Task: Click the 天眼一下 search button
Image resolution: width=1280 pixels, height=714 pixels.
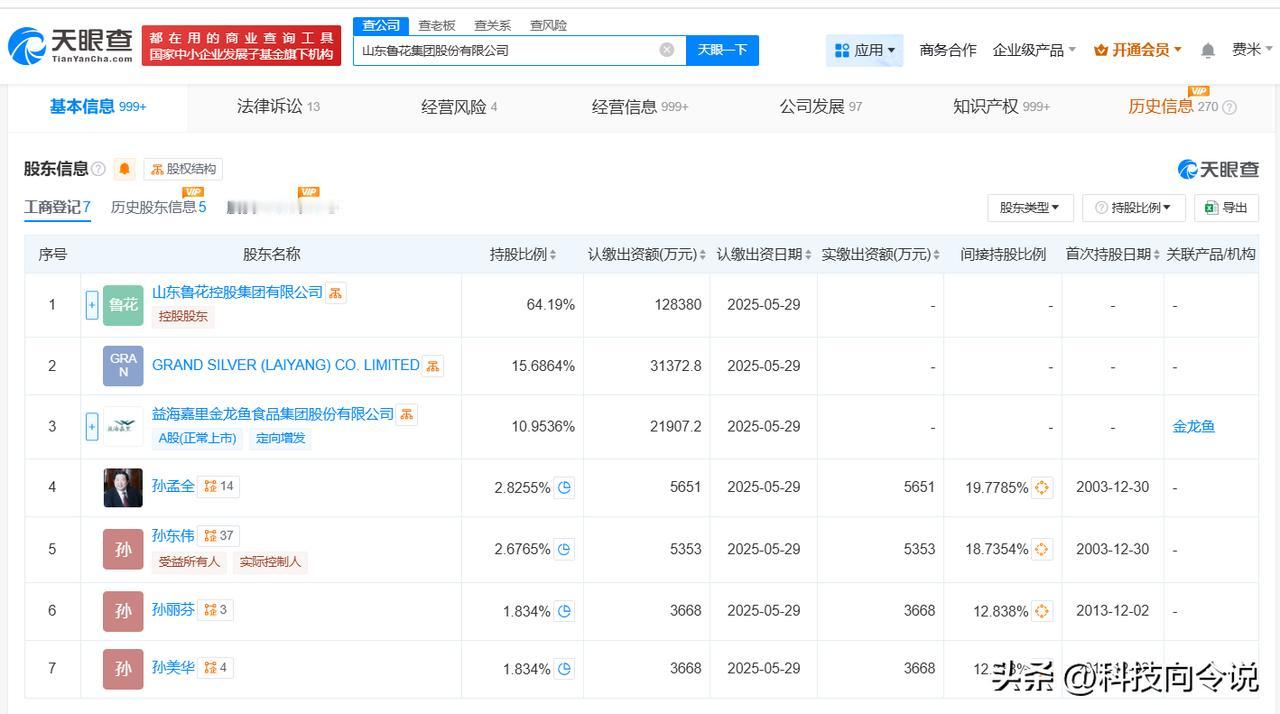Action: coord(722,50)
